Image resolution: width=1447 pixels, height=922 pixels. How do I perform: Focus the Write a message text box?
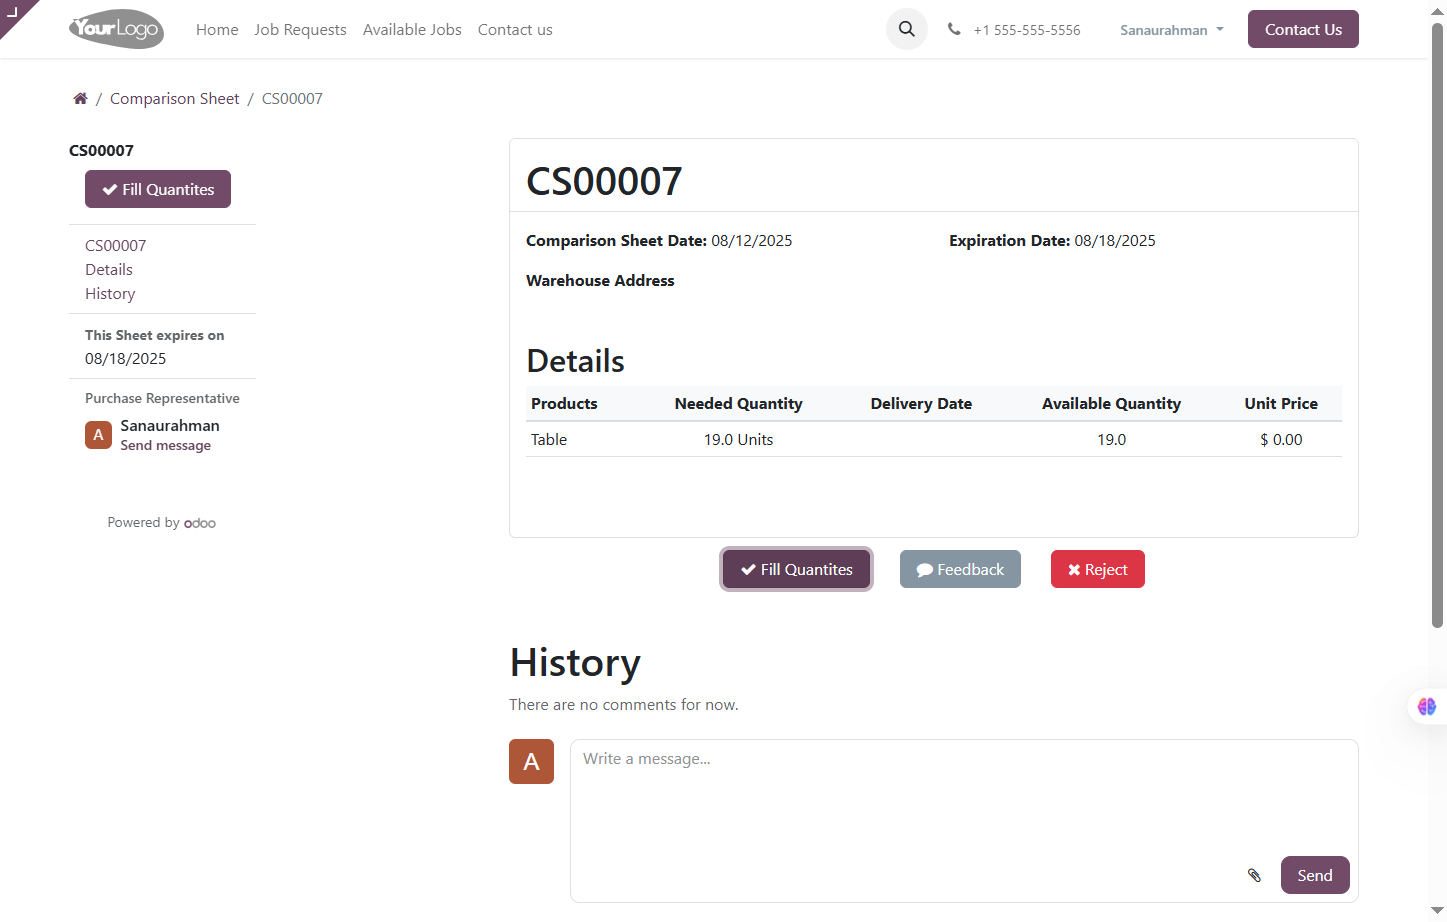964,821
